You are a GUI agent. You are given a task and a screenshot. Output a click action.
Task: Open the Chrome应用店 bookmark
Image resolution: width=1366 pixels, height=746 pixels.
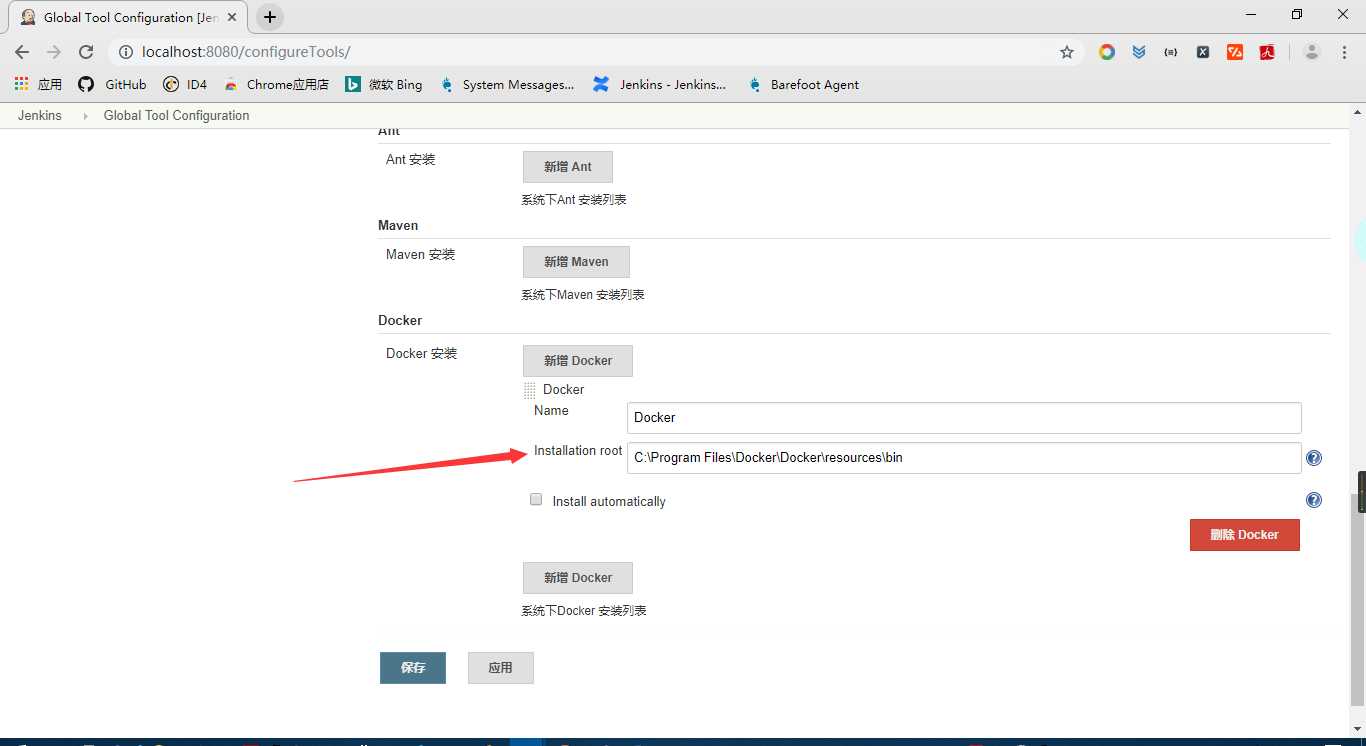click(x=276, y=84)
